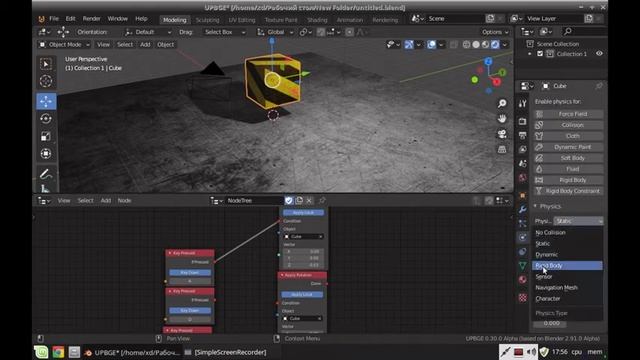Select the Annotate tool in viewport toolbar
The height and width of the screenshot is (360, 640).
pyautogui.click(x=46, y=174)
